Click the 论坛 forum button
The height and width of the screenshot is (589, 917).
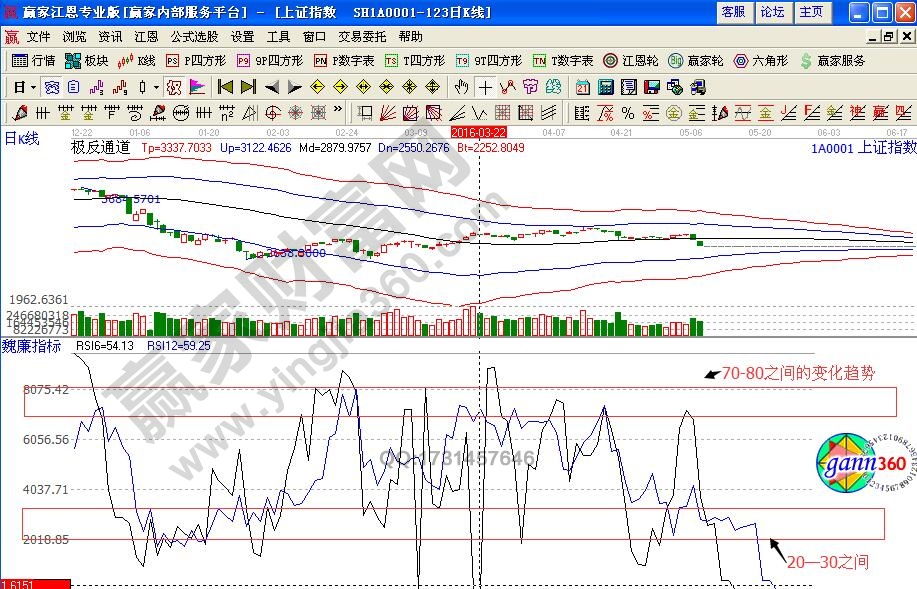[x=772, y=12]
